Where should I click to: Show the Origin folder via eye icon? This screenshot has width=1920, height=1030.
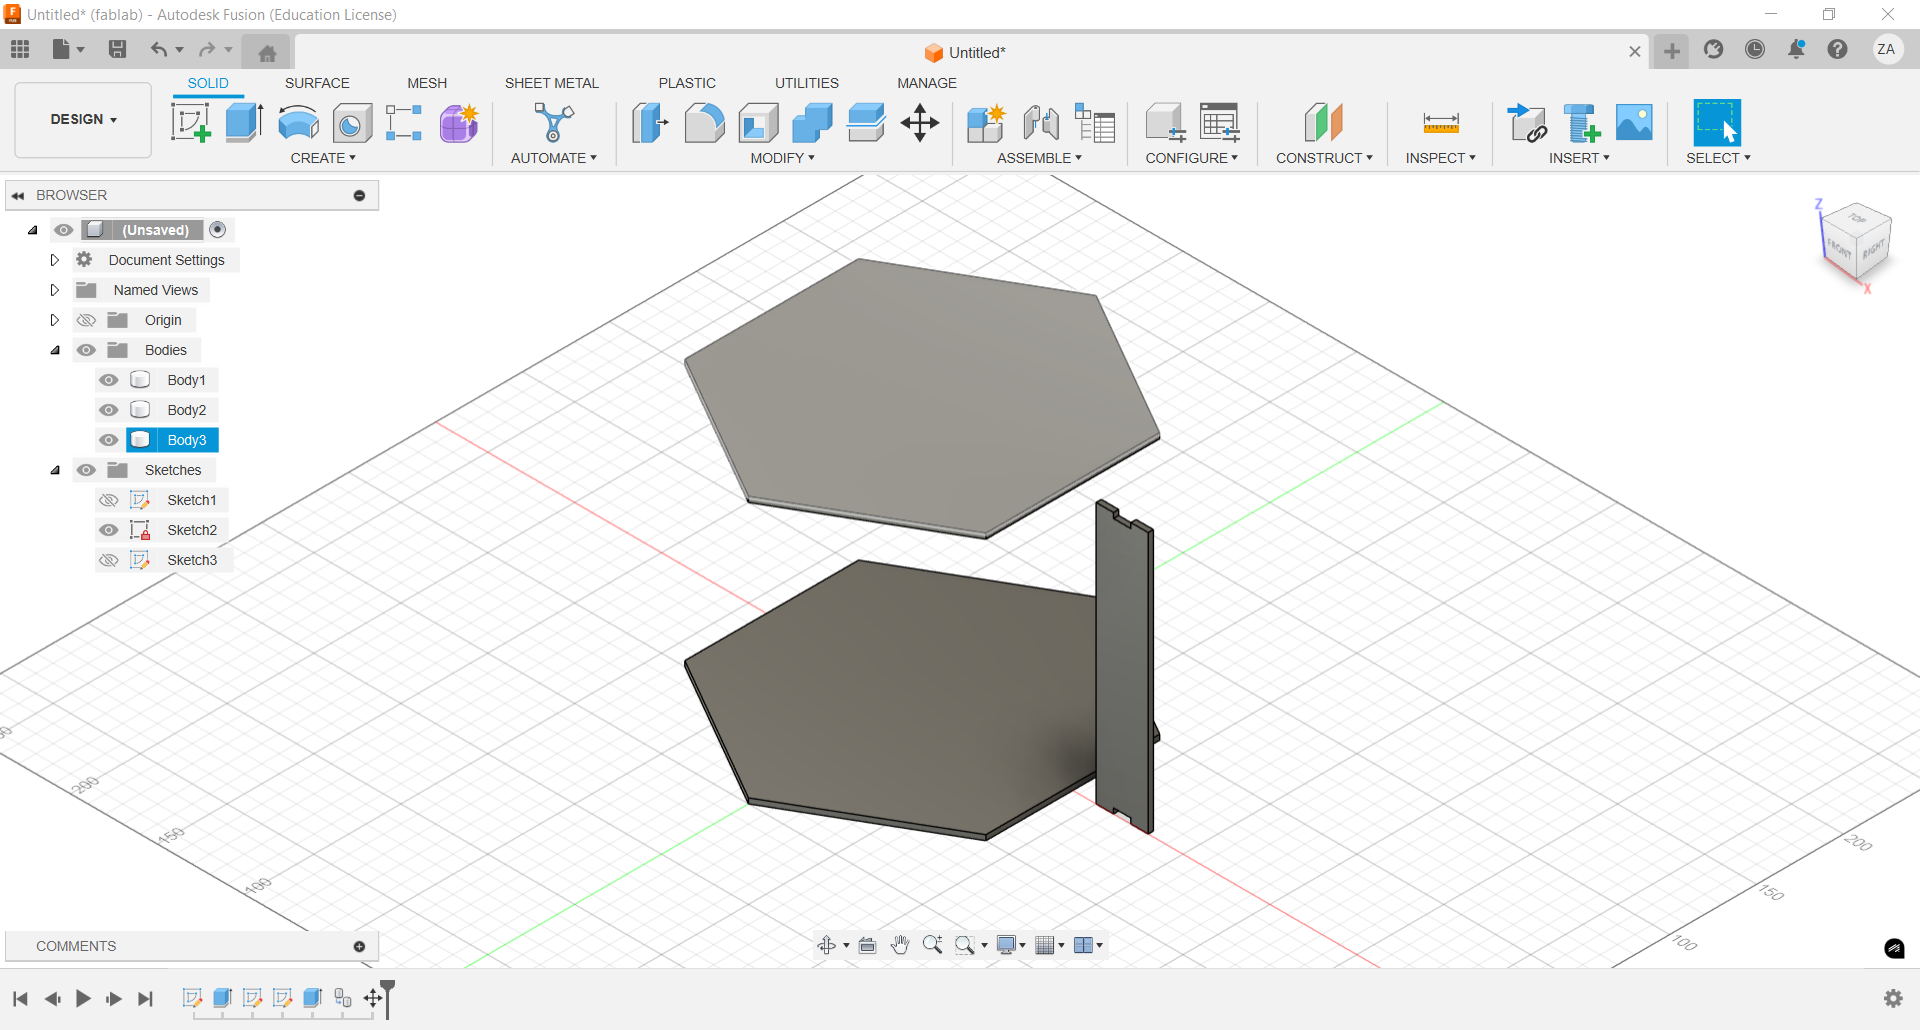[x=87, y=320]
